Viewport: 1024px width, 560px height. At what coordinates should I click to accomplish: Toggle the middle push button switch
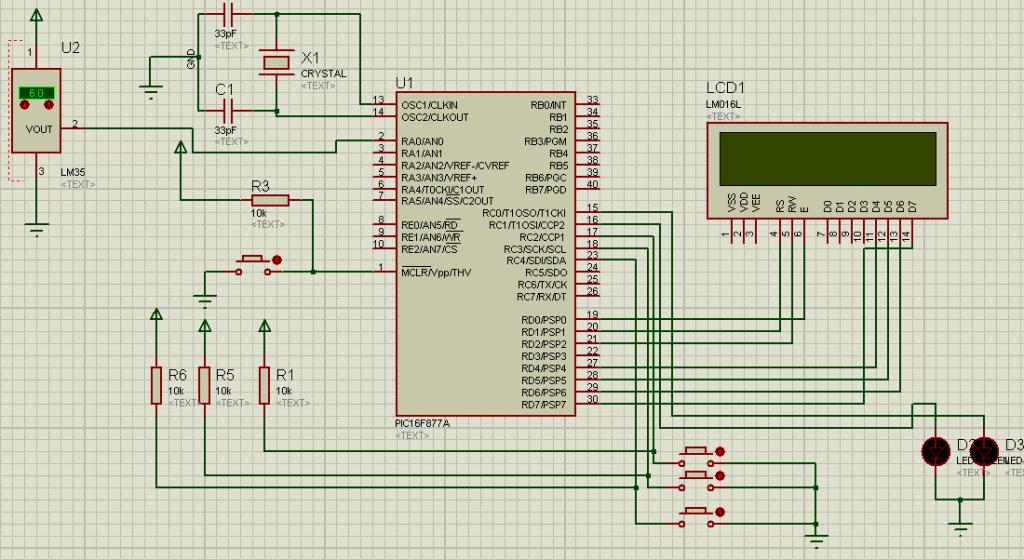(x=697, y=480)
